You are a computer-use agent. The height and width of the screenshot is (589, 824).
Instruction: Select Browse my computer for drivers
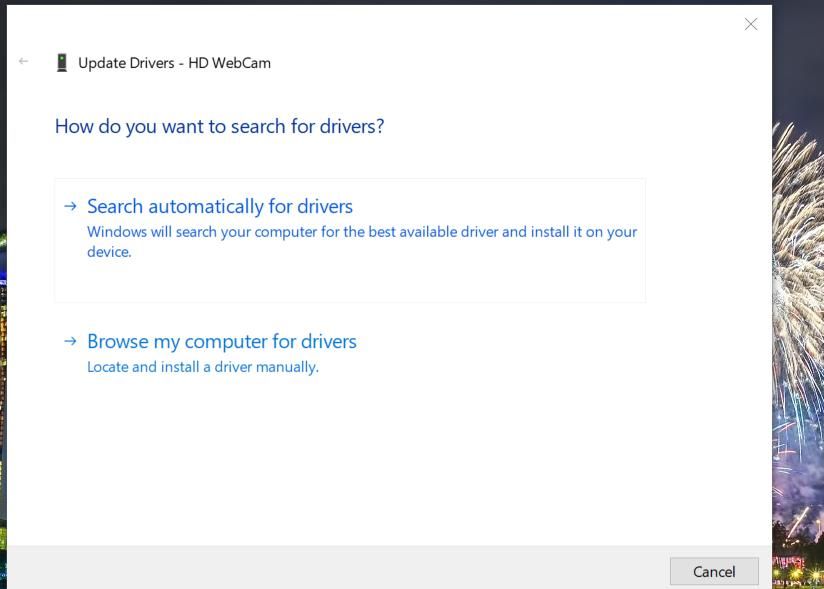(x=222, y=342)
